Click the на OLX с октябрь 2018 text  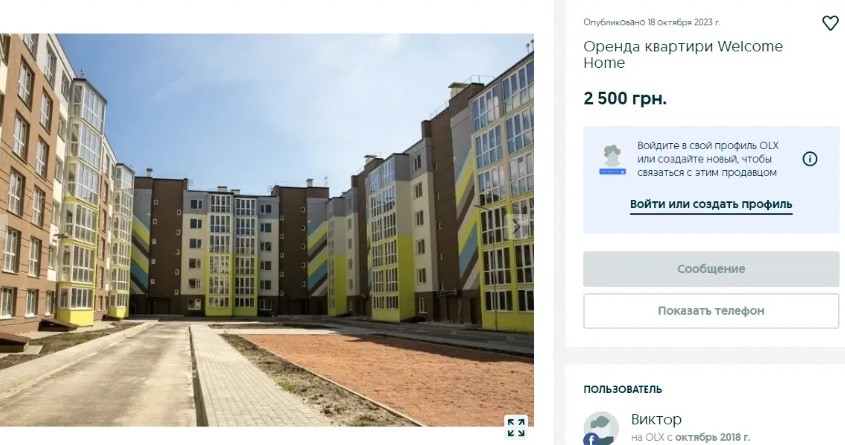tap(690, 437)
